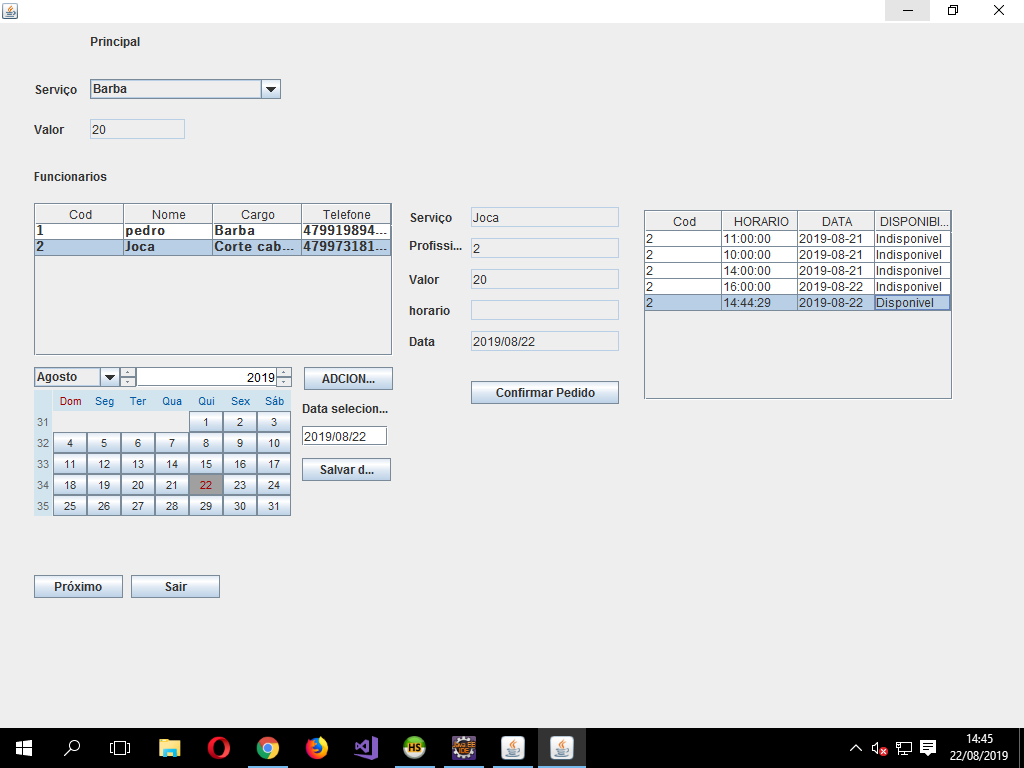Viewport: 1024px width, 768px height.
Task: Select day 20 in the calendar
Action: (138, 485)
